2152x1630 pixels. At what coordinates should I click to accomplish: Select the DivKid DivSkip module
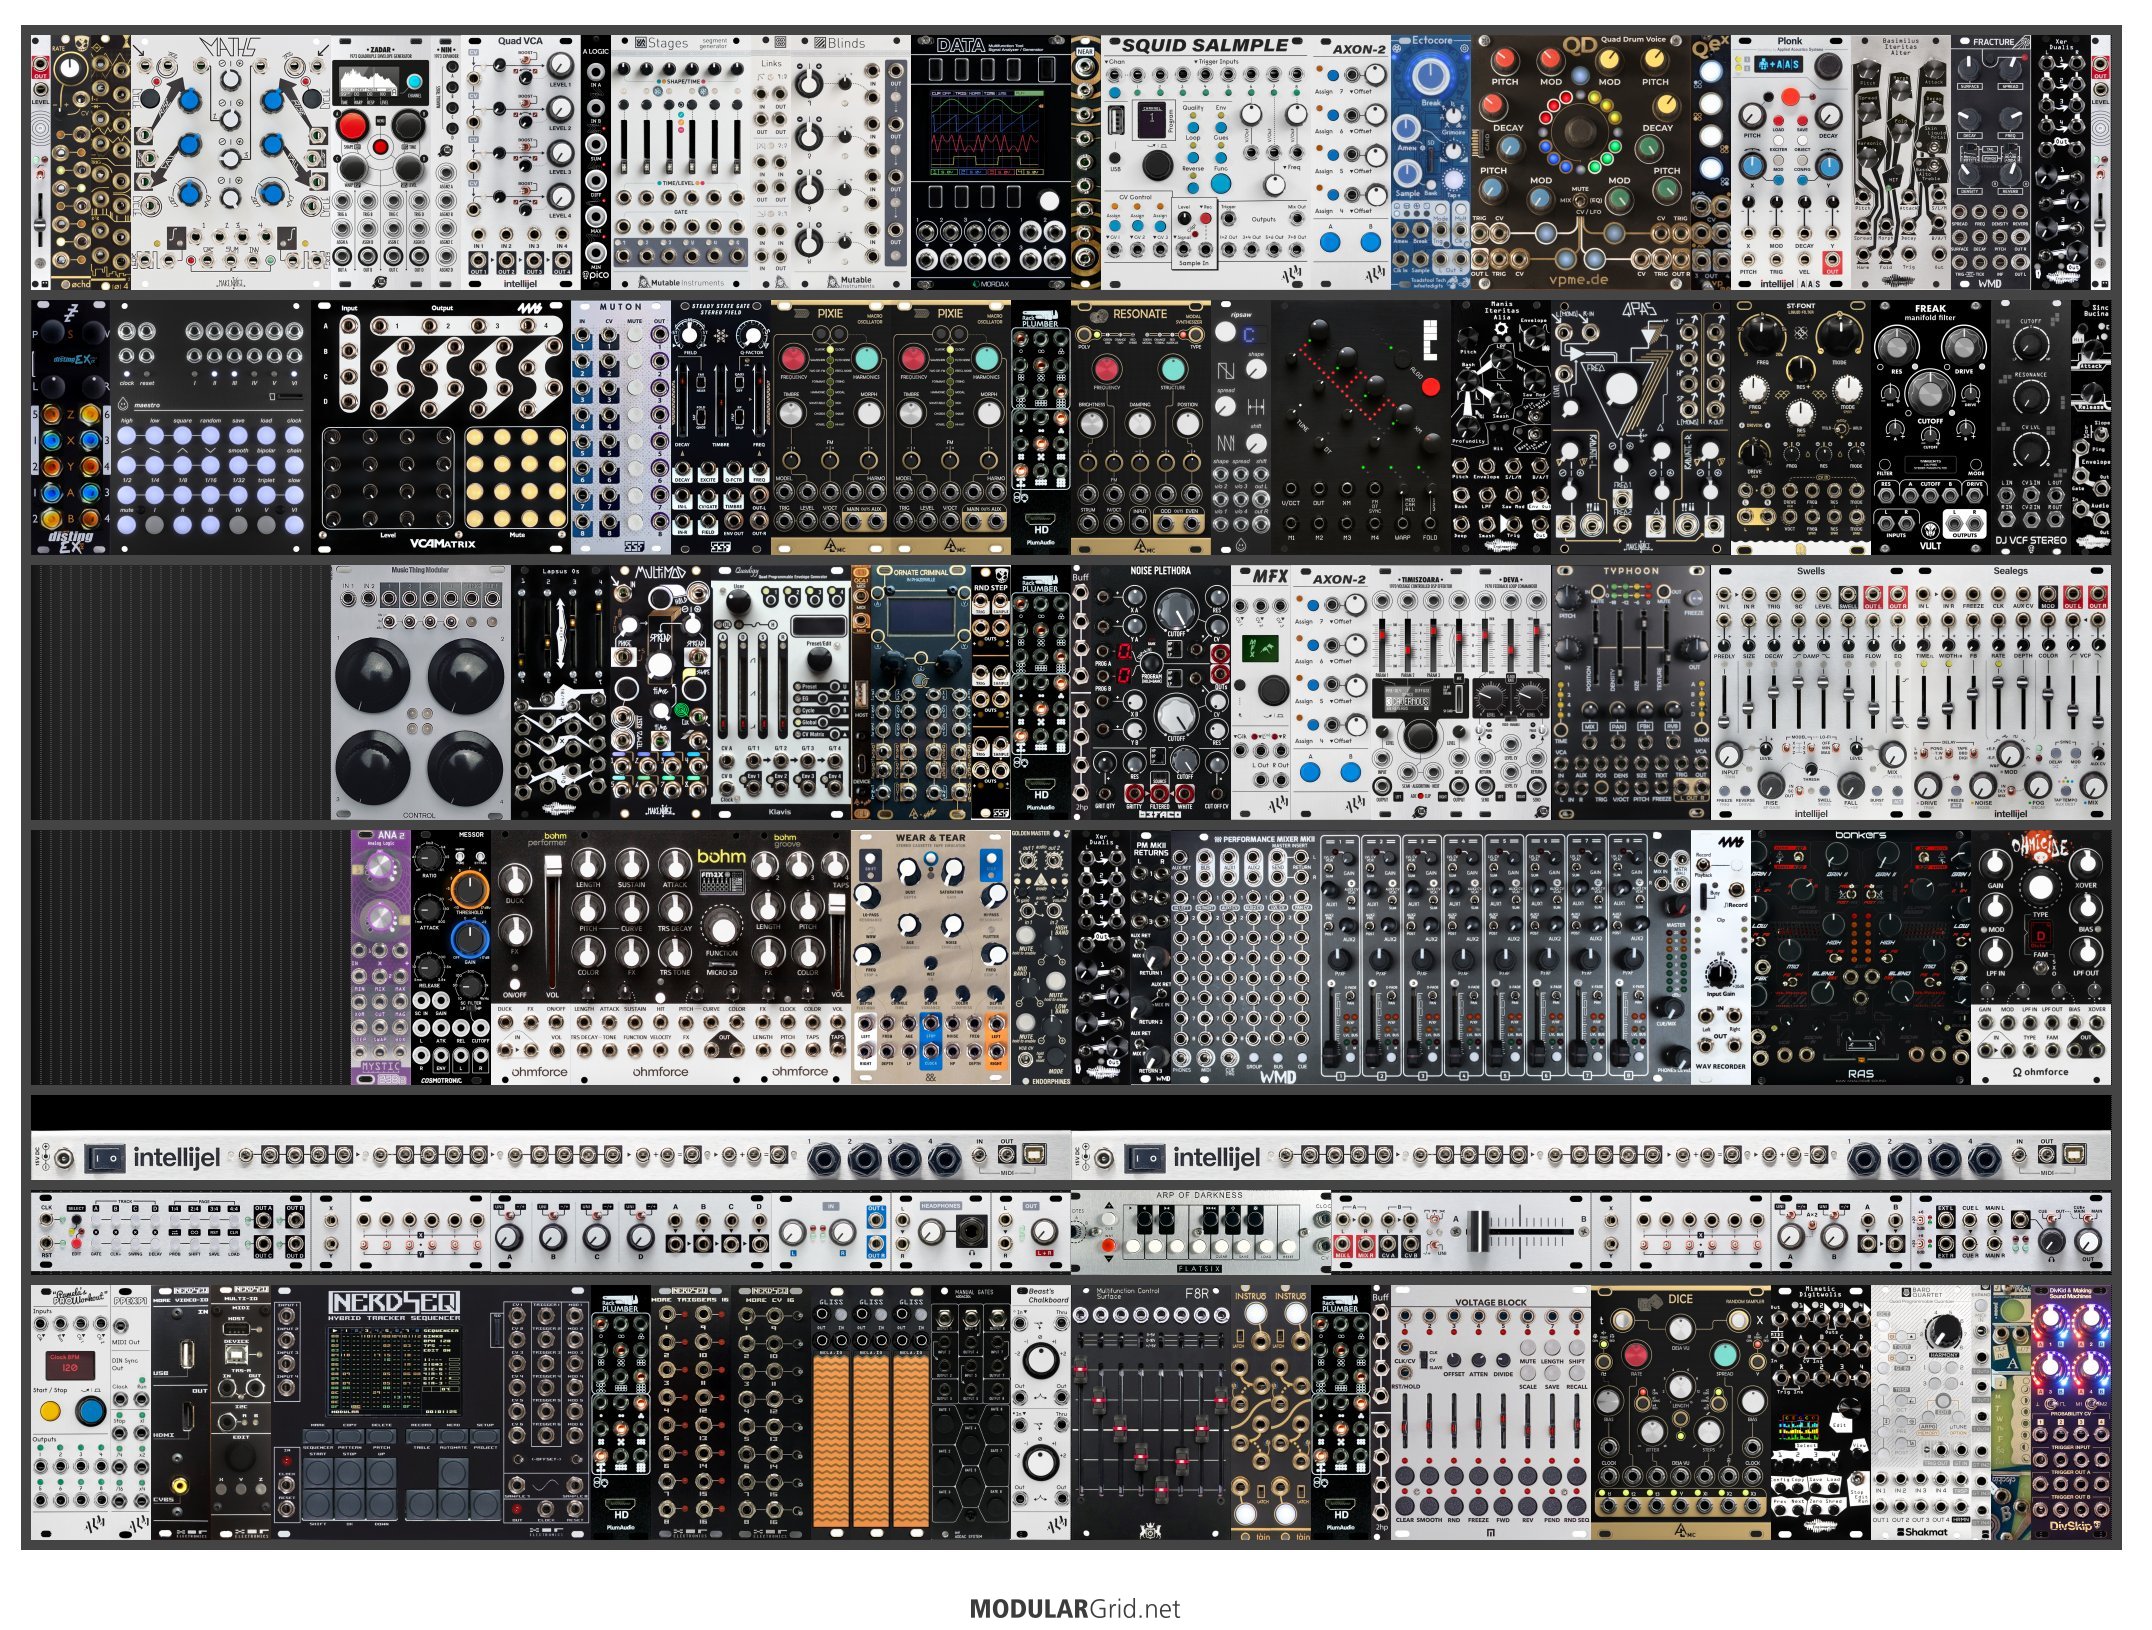tap(2070, 1412)
